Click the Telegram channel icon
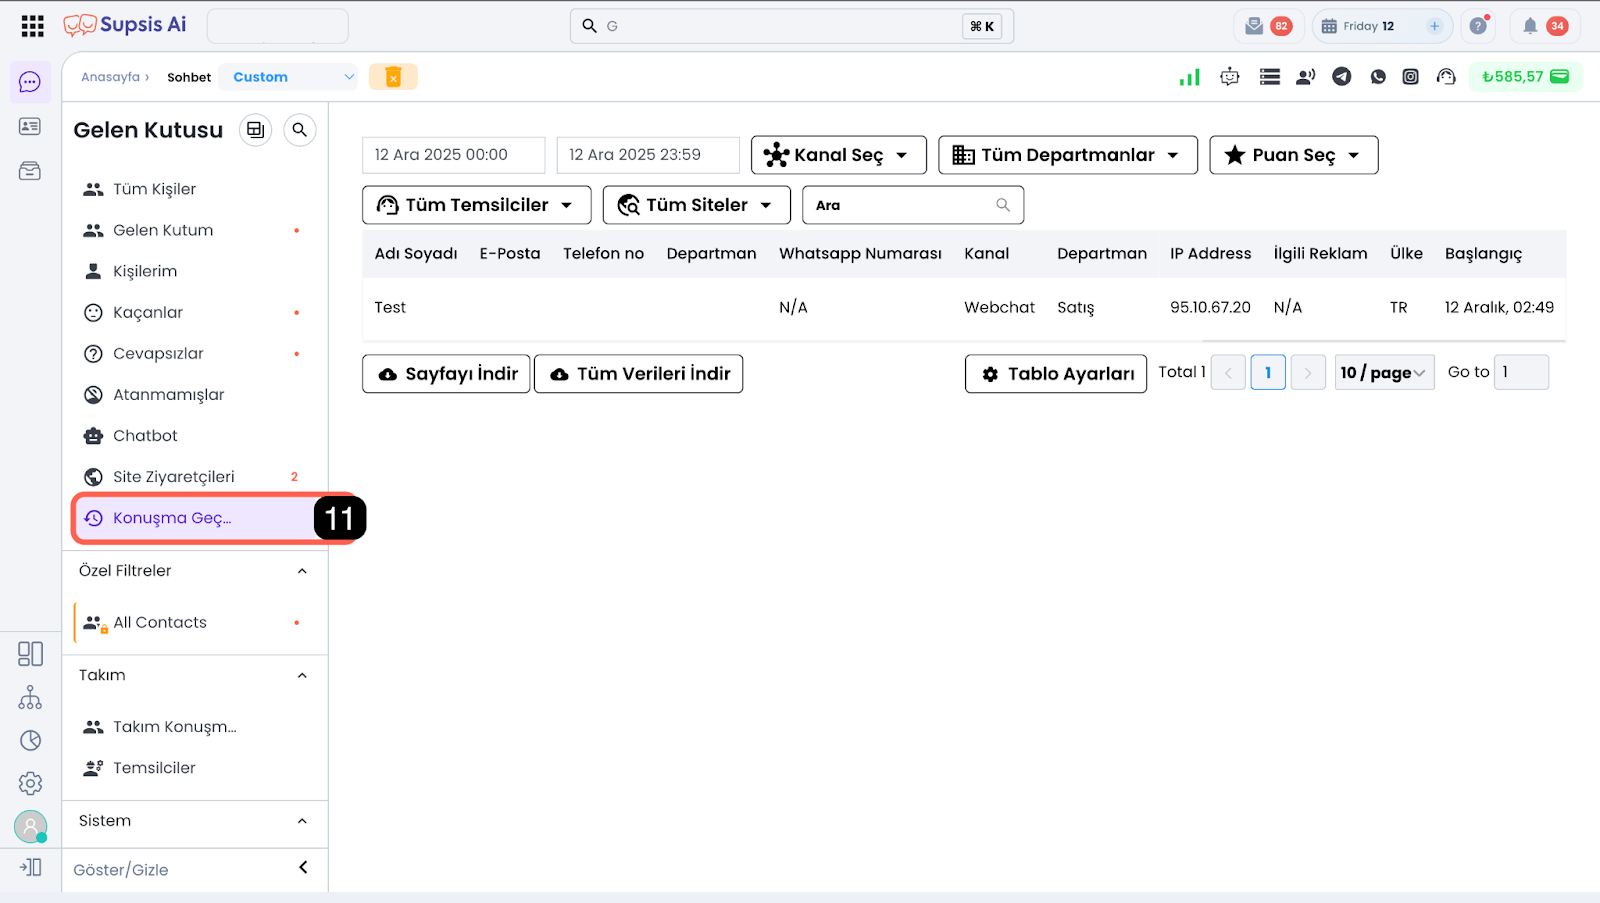The height and width of the screenshot is (903, 1600). pyautogui.click(x=1341, y=77)
